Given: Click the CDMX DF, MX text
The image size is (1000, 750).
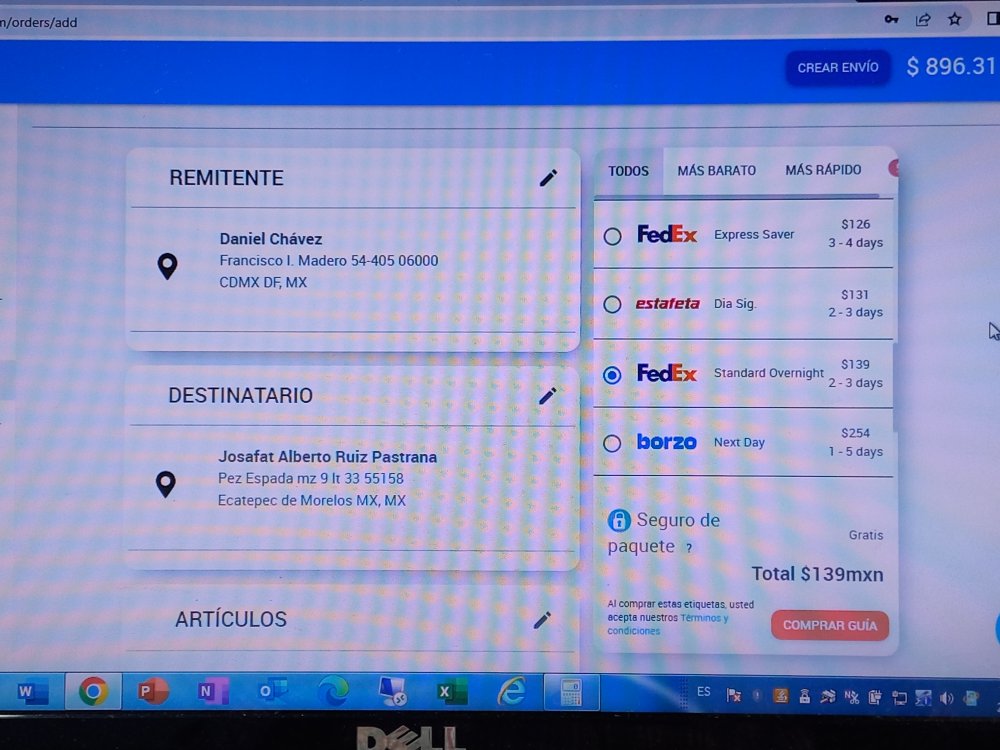Looking at the screenshot, I should tap(263, 282).
